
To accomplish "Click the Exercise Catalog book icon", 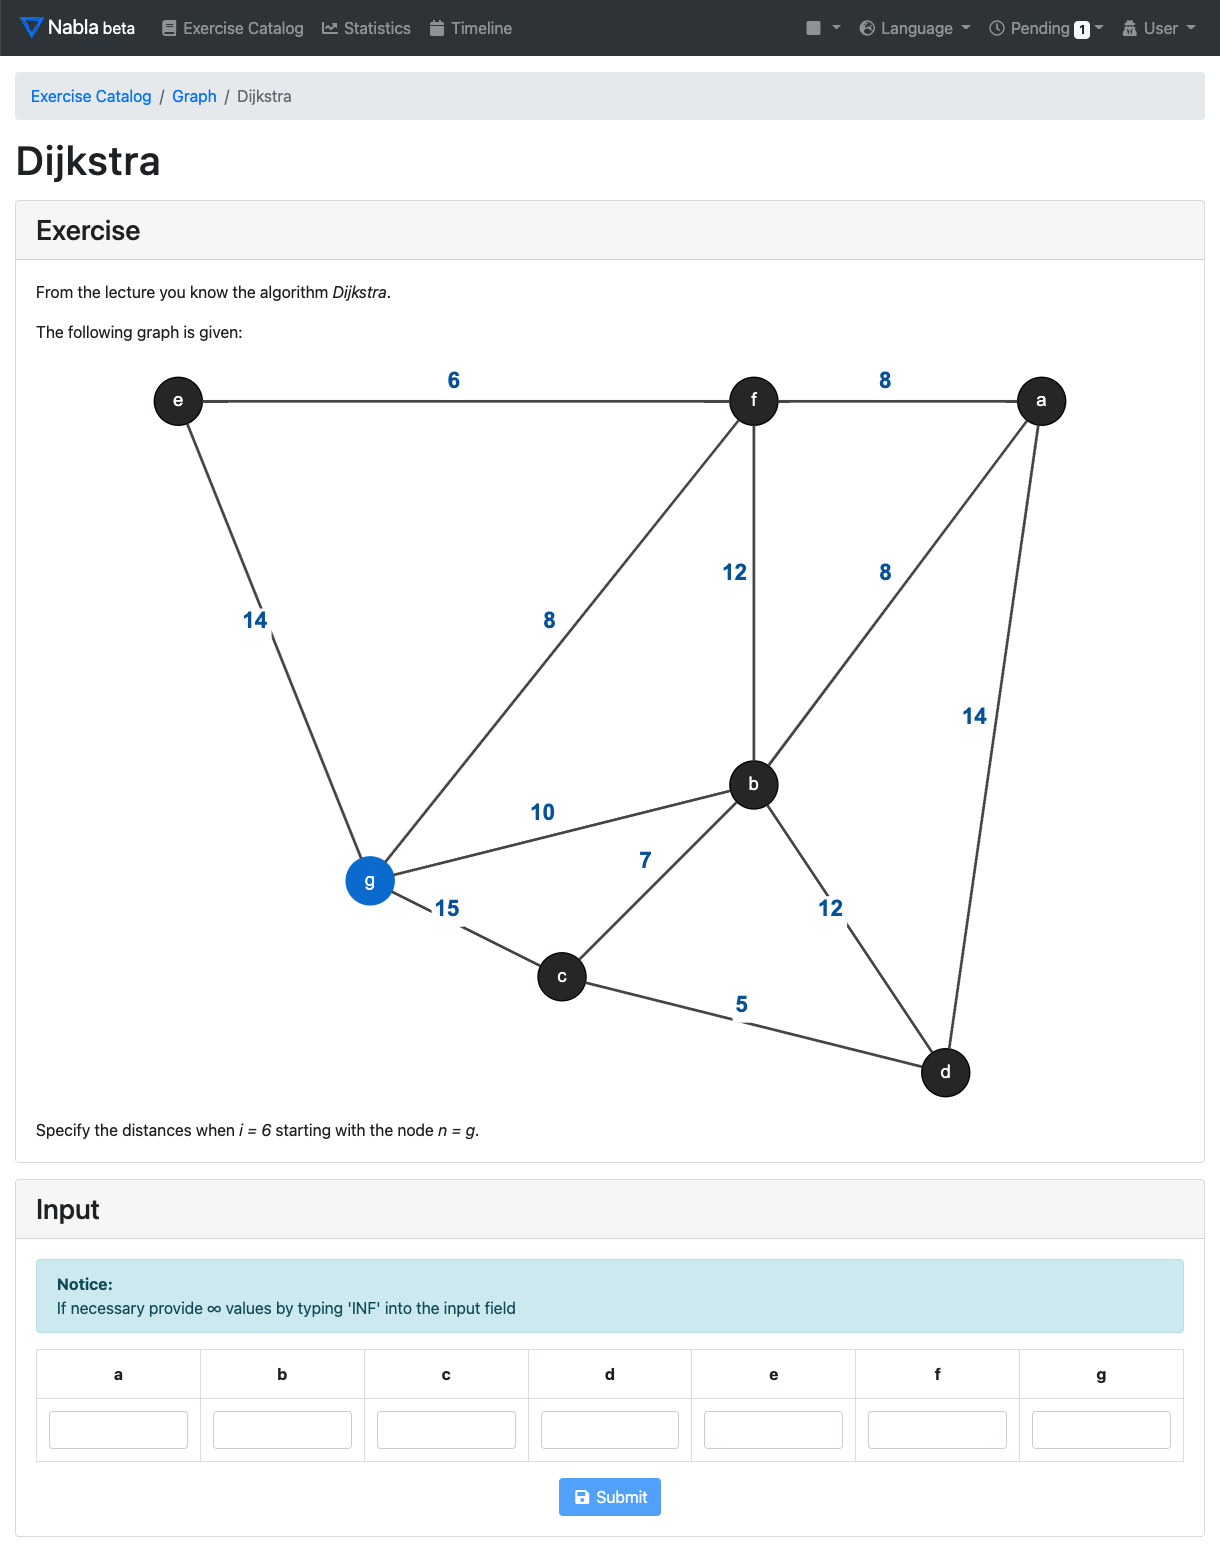I will 169,28.
